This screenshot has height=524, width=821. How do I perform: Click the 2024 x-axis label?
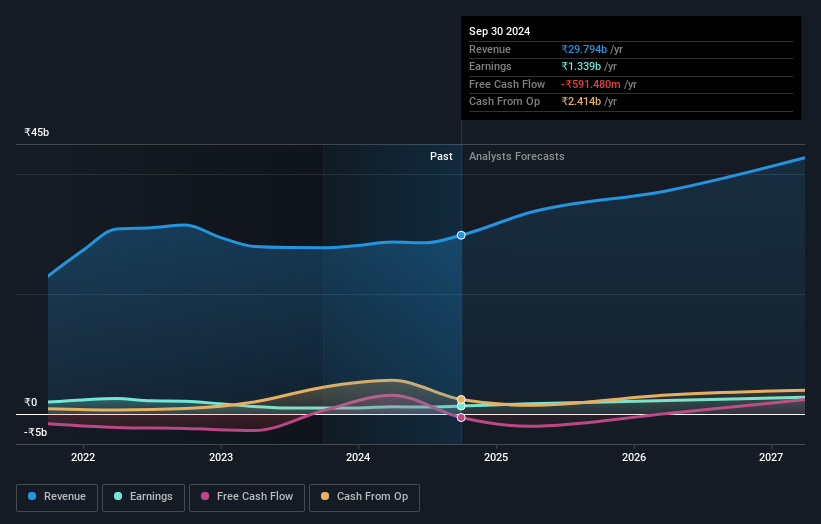click(358, 458)
